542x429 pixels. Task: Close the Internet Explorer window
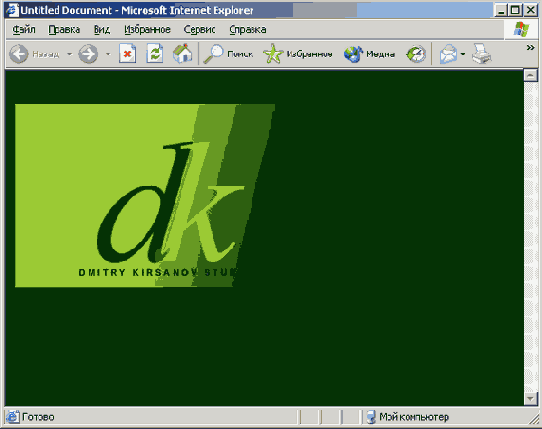point(530,10)
